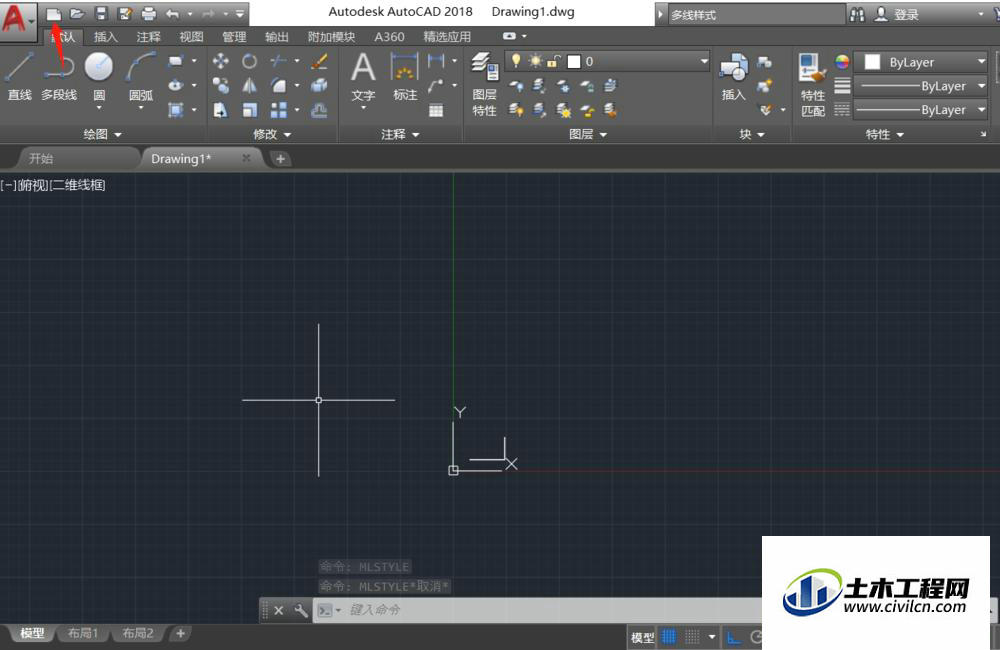Click the Save As icon in quick access toolbar
Image resolution: width=1000 pixels, height=650 pixels.
[125, 13]
